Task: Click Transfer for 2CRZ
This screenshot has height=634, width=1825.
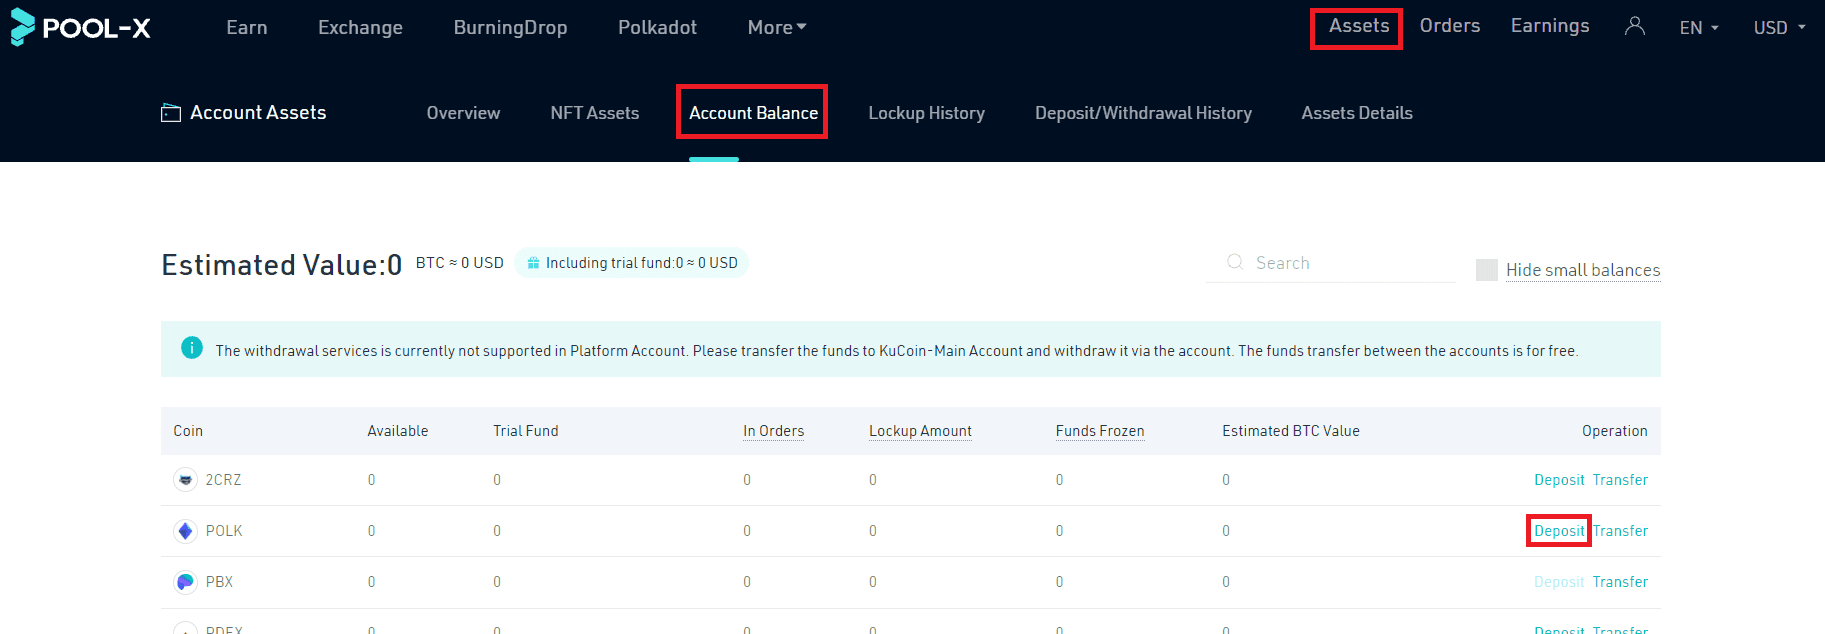Action: (1620, 480)
